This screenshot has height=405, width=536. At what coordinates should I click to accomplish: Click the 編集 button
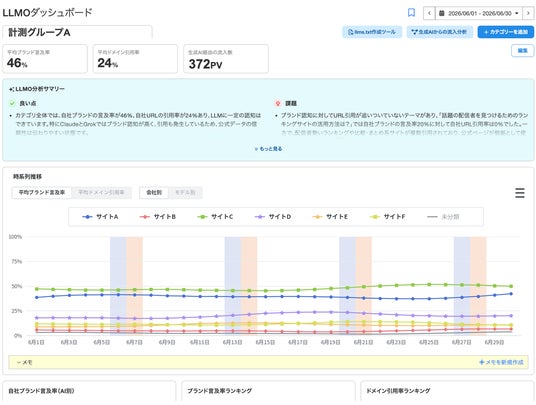point(522,51)
